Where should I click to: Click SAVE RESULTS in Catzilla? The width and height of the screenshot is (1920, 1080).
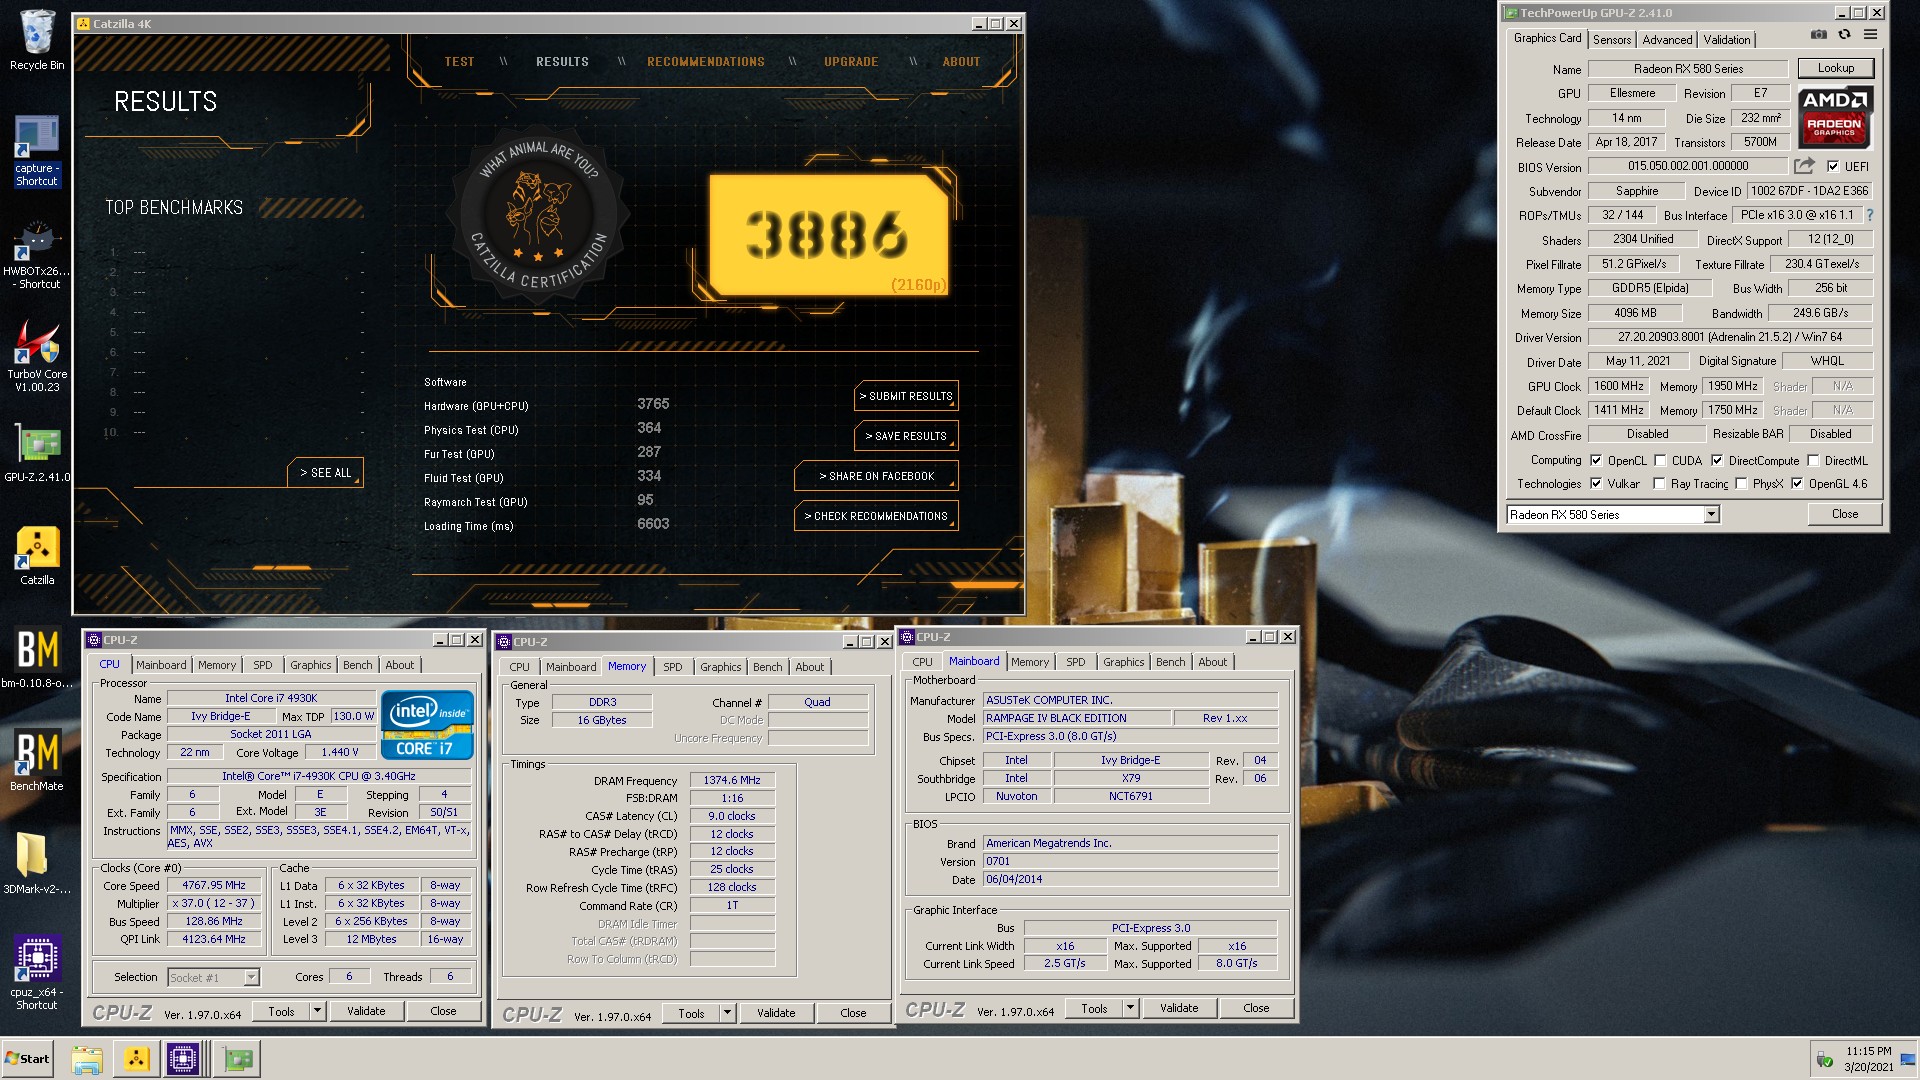coord(907,436)
